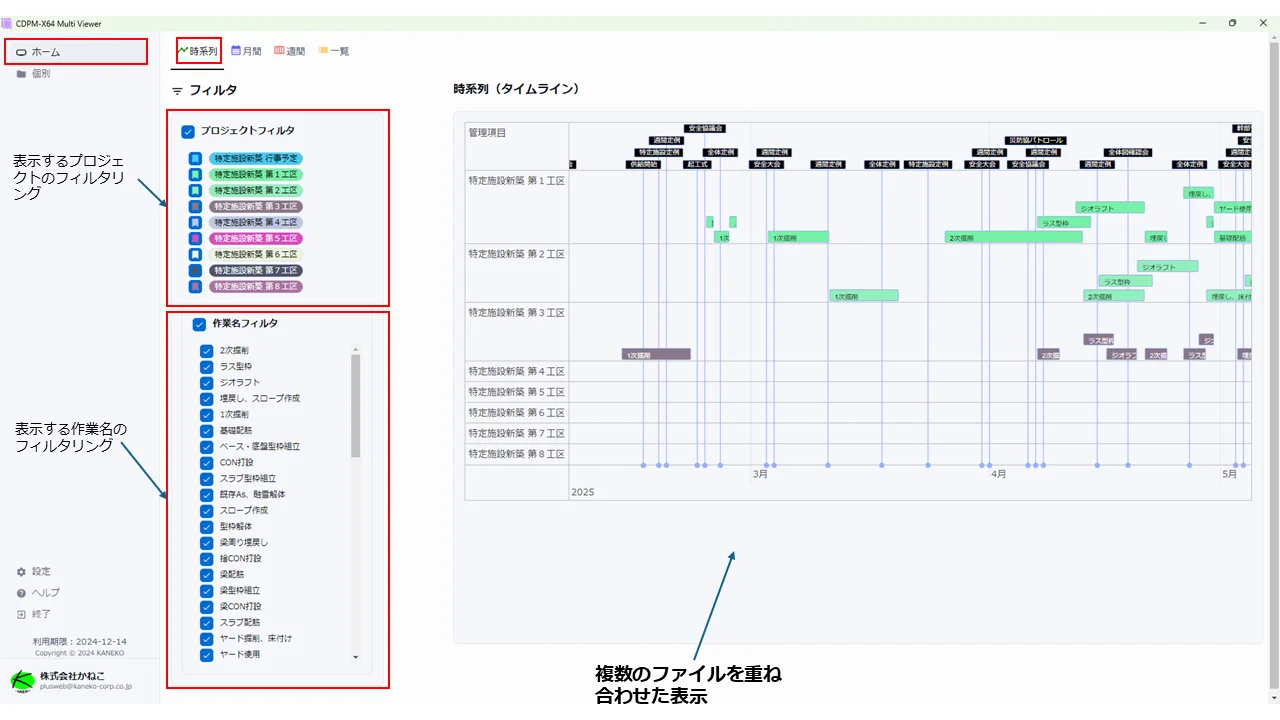Open the 個別 folder view in sidebar
Screen dimensions: 1280x720
pyautogui.click(x=34, y=73)
